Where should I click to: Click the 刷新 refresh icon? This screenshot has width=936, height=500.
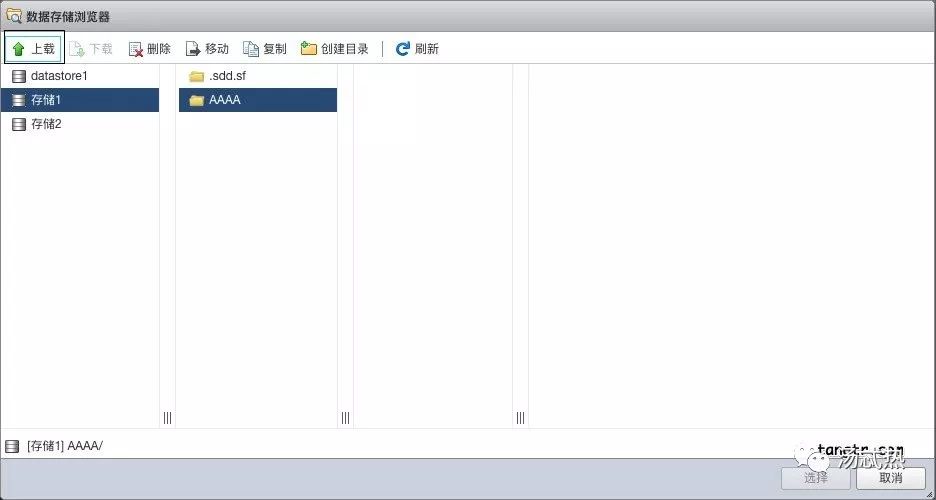(x=403, y=49)
